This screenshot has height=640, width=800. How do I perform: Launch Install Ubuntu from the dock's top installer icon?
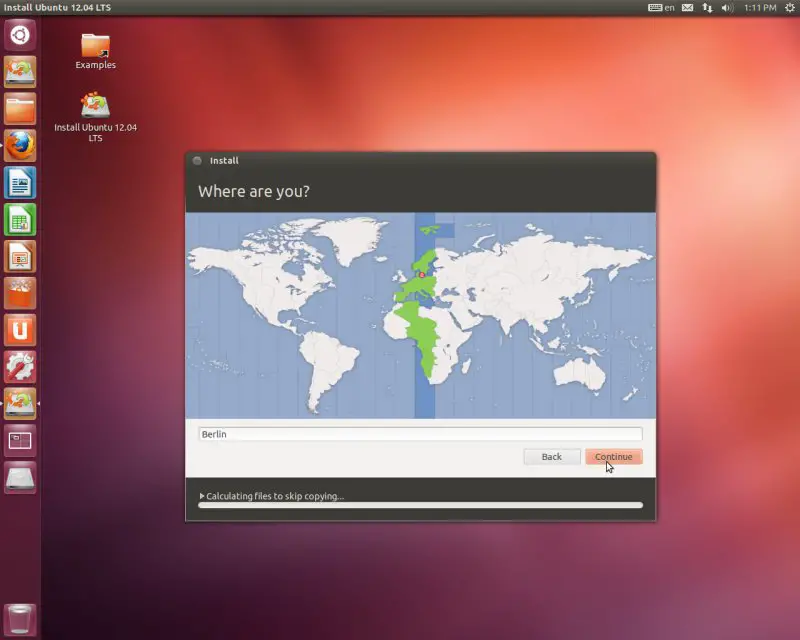[20, 72]
